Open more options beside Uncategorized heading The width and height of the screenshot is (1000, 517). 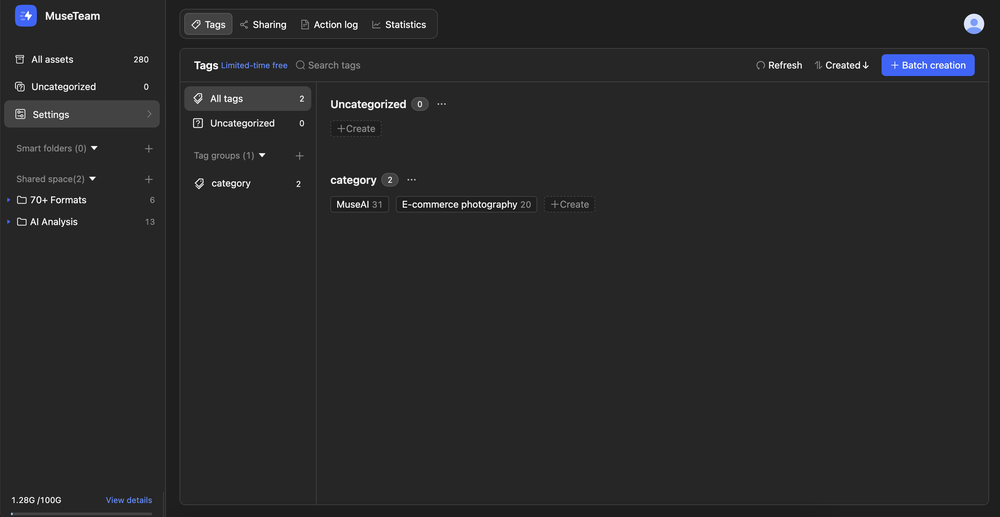[441, 104]
